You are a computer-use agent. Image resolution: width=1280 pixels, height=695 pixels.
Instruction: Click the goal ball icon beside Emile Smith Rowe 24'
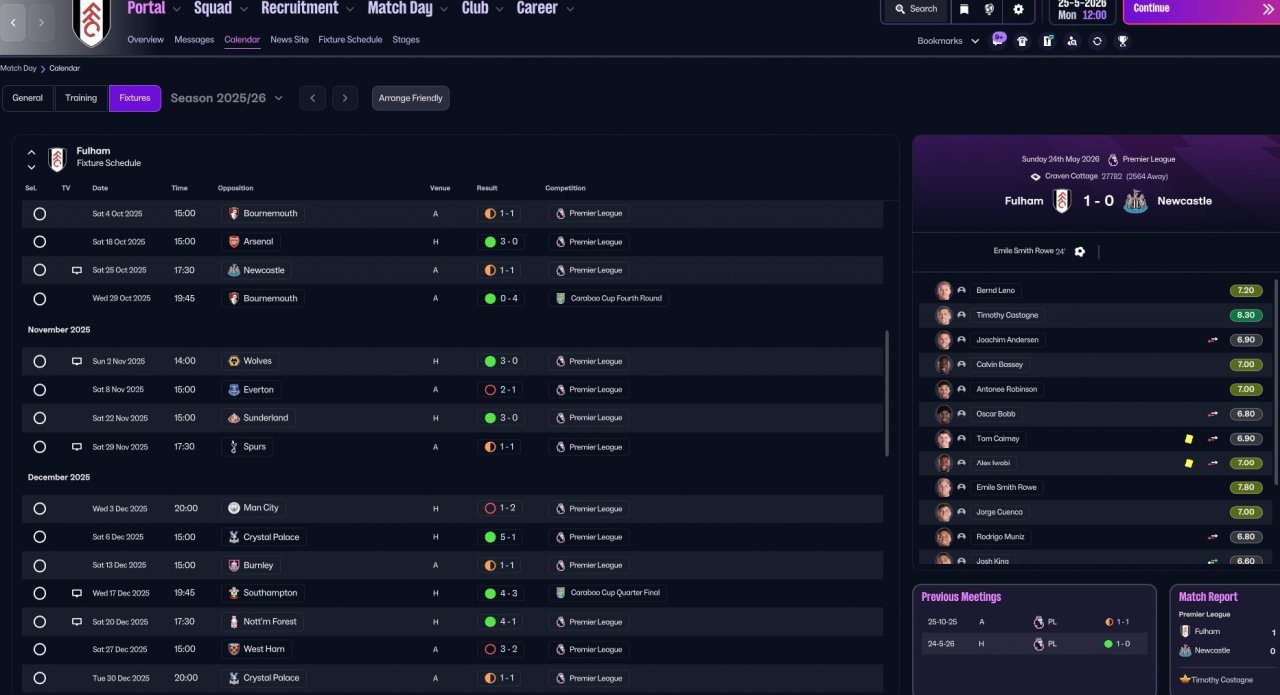tap(1080, 251)
